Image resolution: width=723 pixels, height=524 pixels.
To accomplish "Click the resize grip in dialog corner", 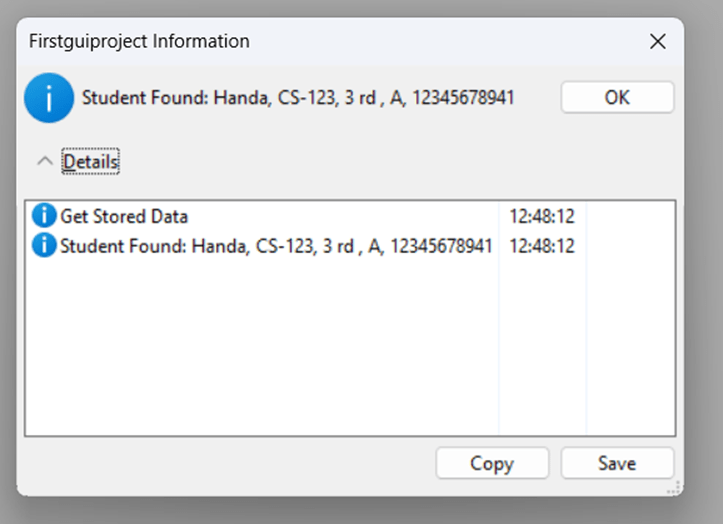I will pyautogui.click(x=675, y=488).
